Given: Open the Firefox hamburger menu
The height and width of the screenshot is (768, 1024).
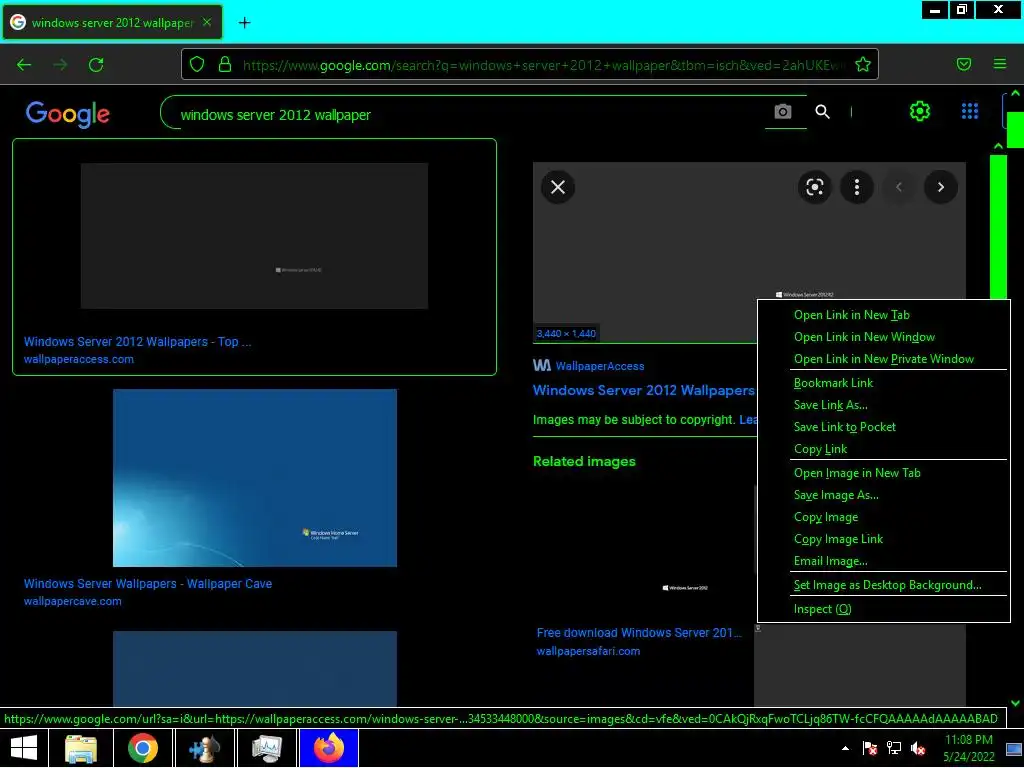Looking at the screenshot, I should (x=1000, y=64).
